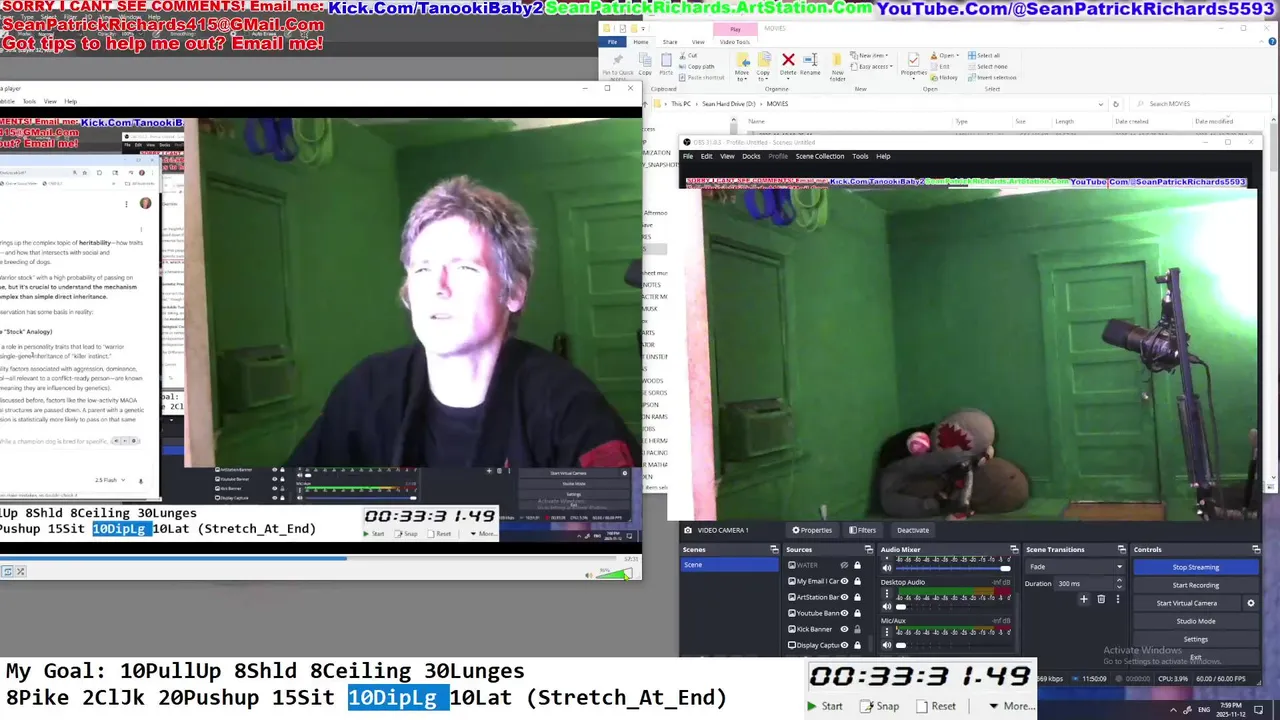Click the media player repeat icon
1280x720 pixels.
tap(7, 571)
